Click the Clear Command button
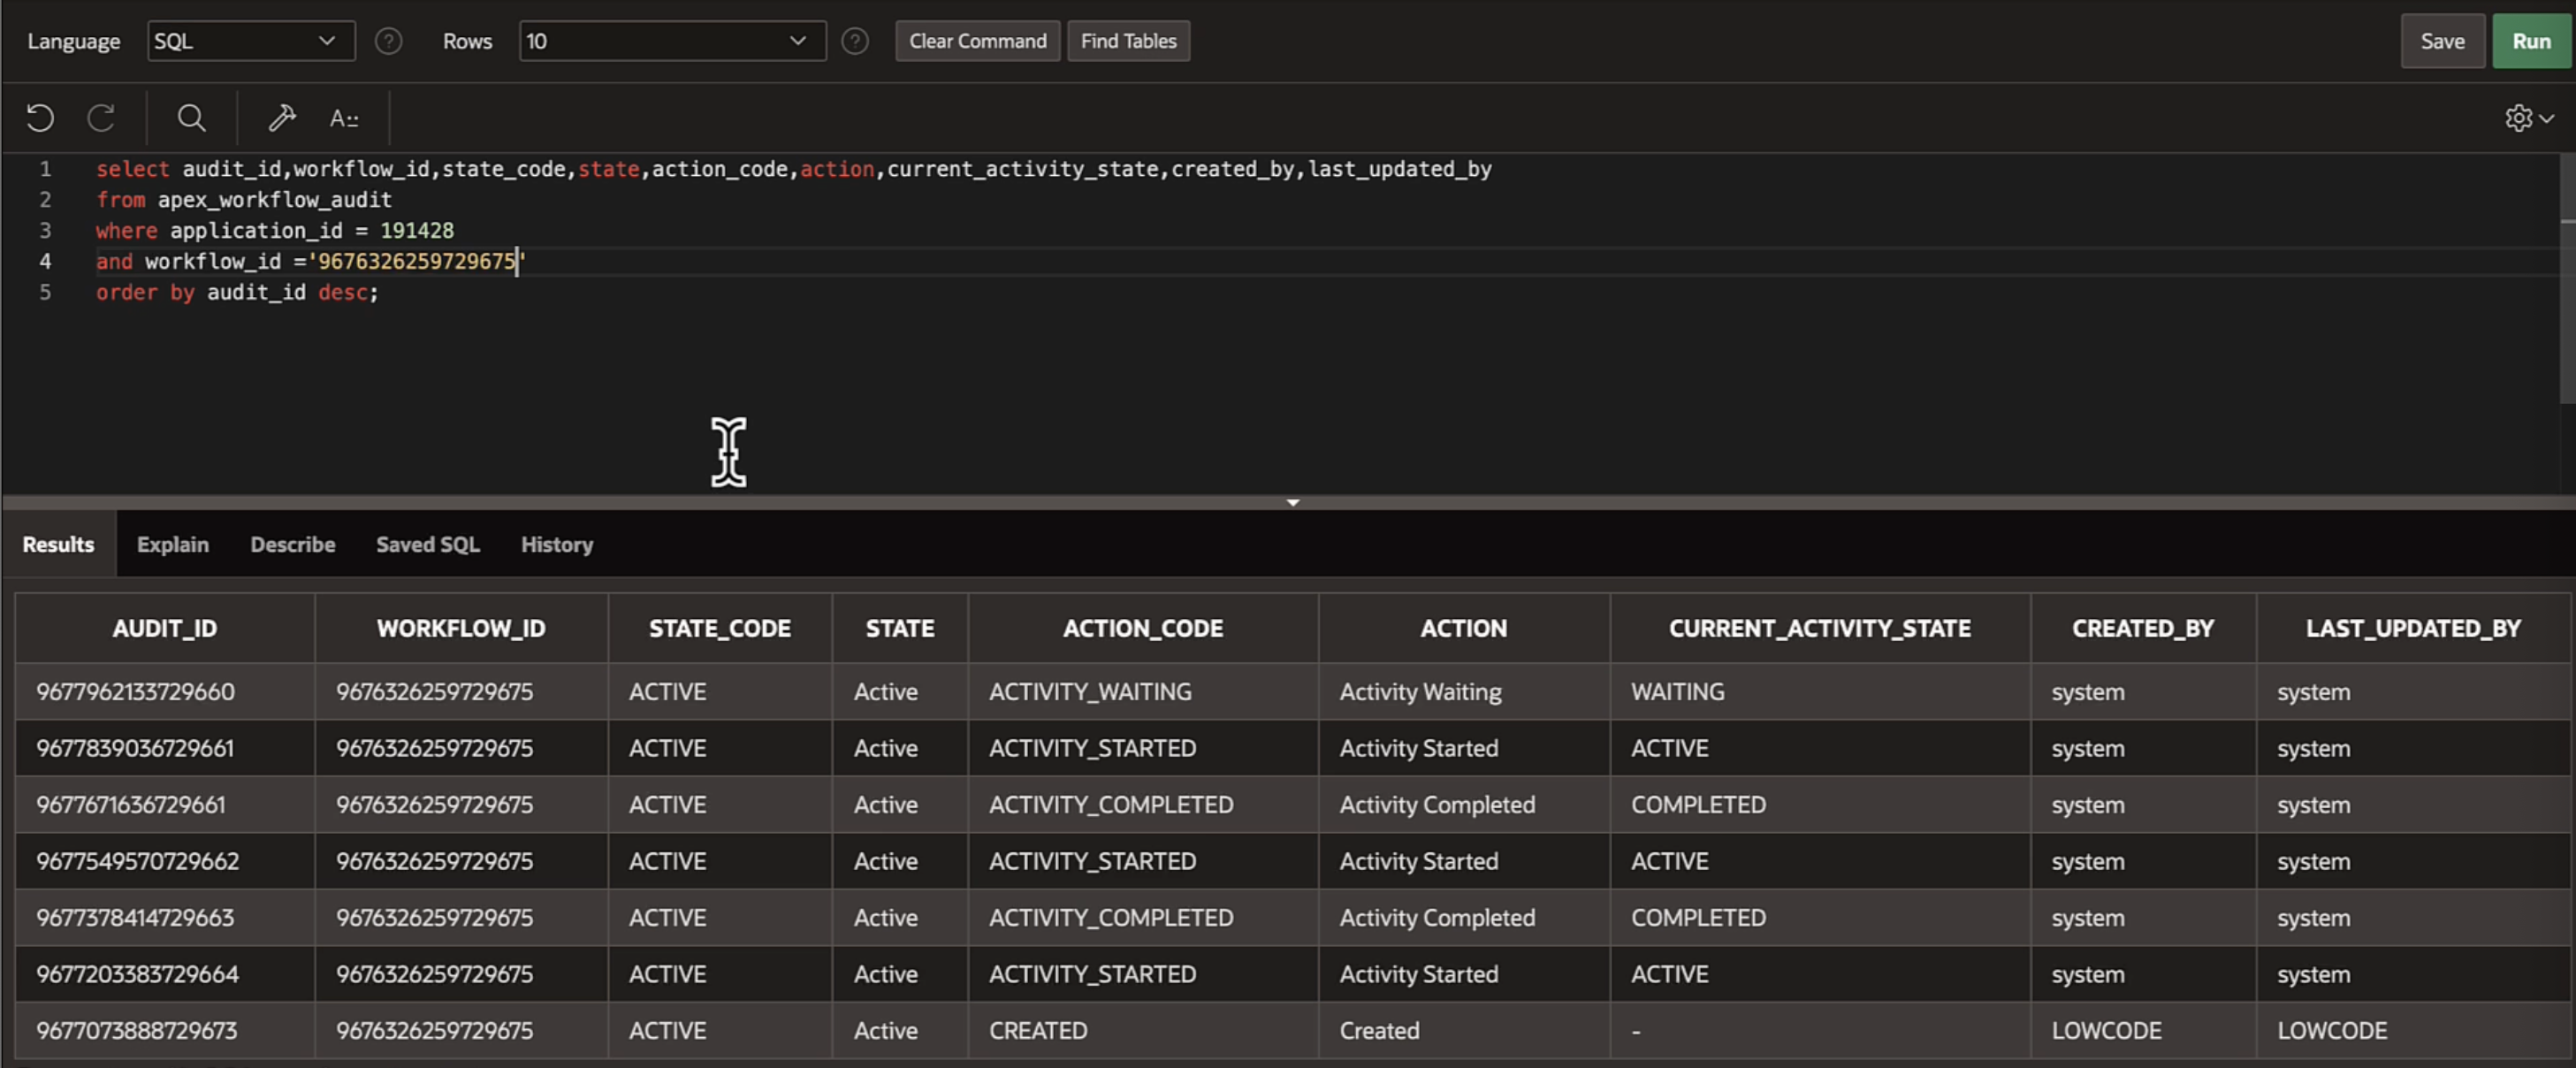Screen dimensions: 2576x1068 tap(977, 41)
